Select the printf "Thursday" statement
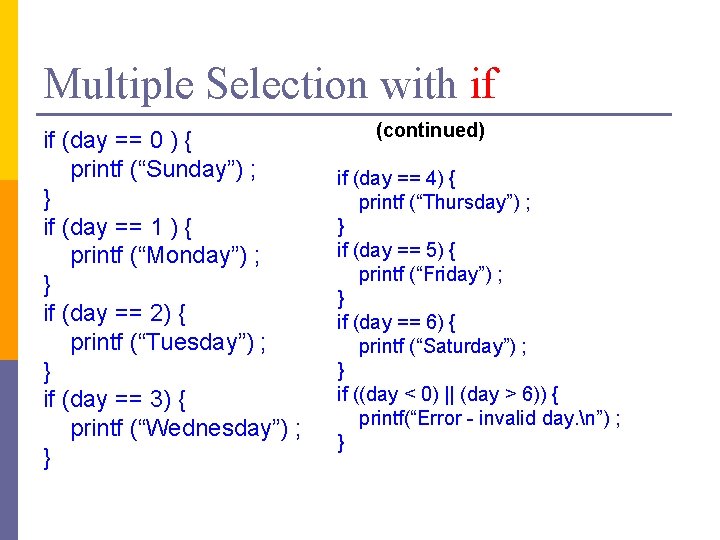720x540 pixels. 445,202
